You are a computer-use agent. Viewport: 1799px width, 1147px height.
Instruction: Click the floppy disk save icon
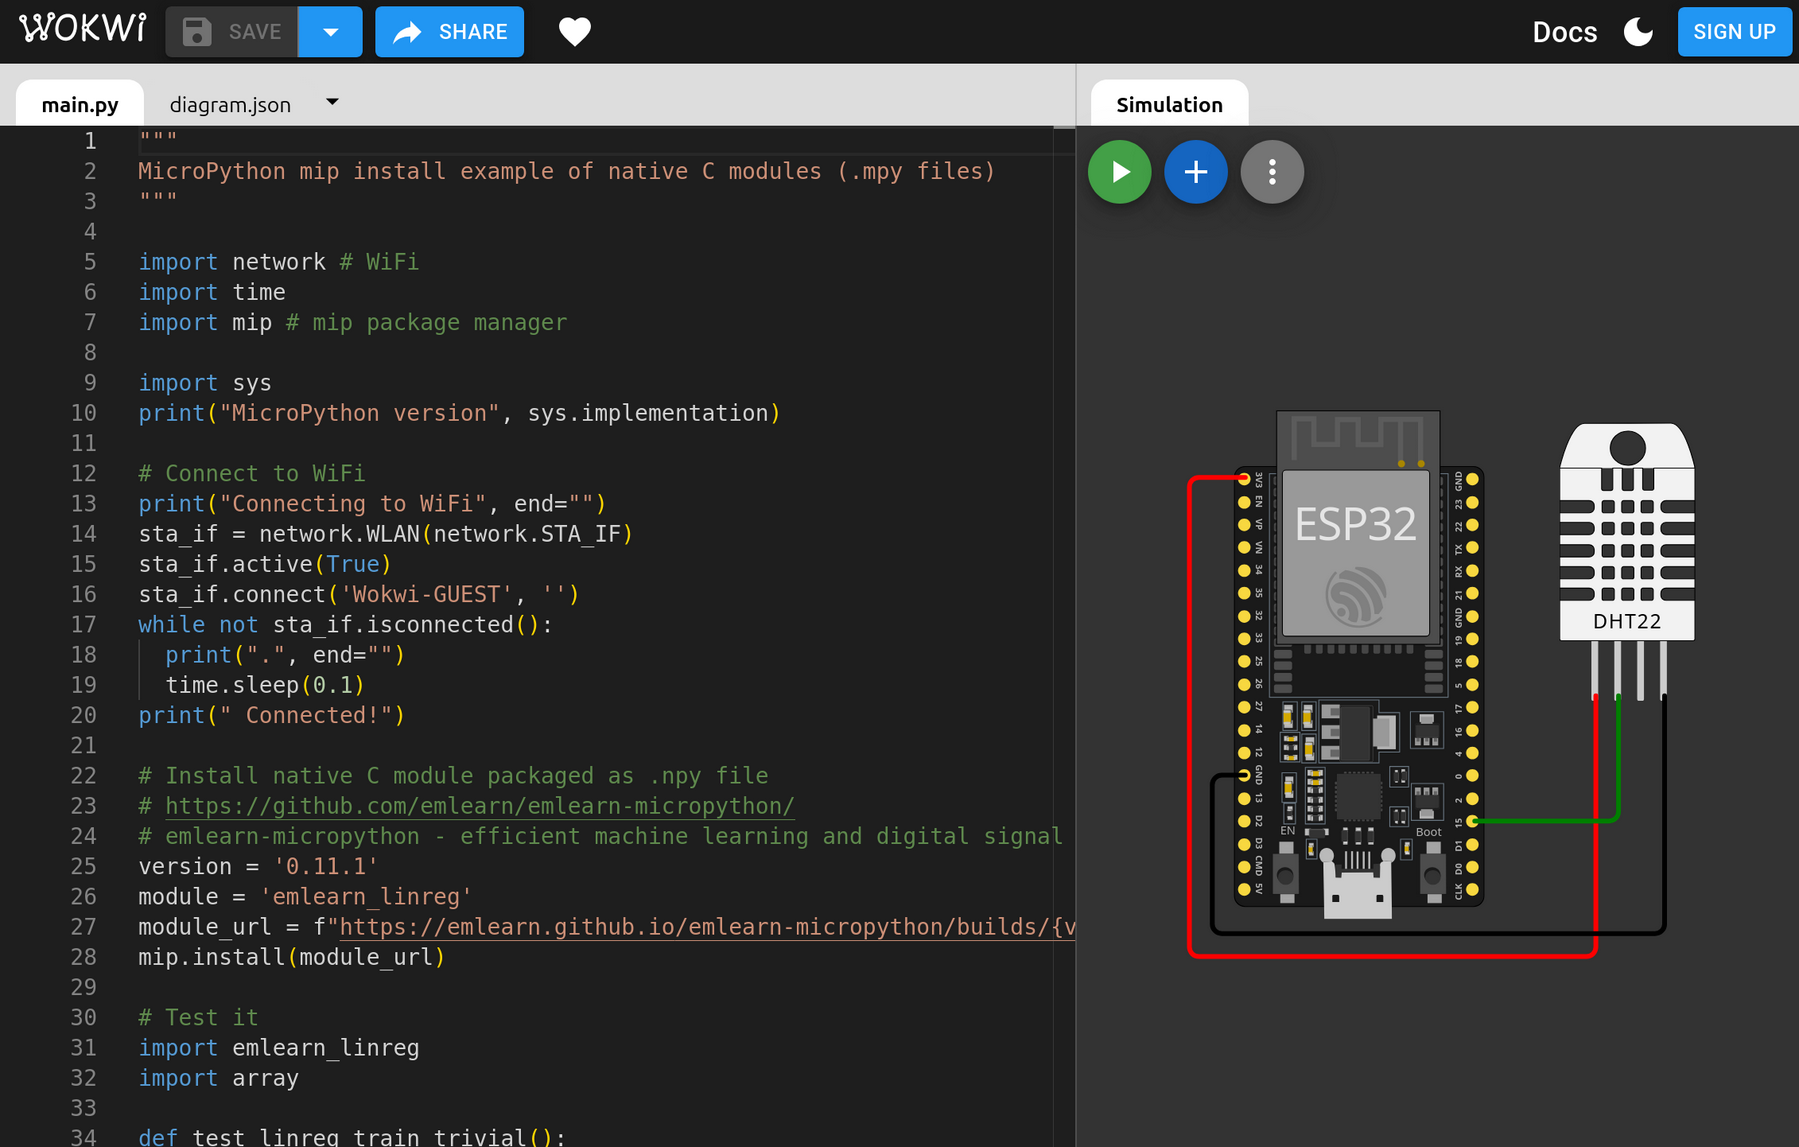pyautogui.click(x=197, y=32)
